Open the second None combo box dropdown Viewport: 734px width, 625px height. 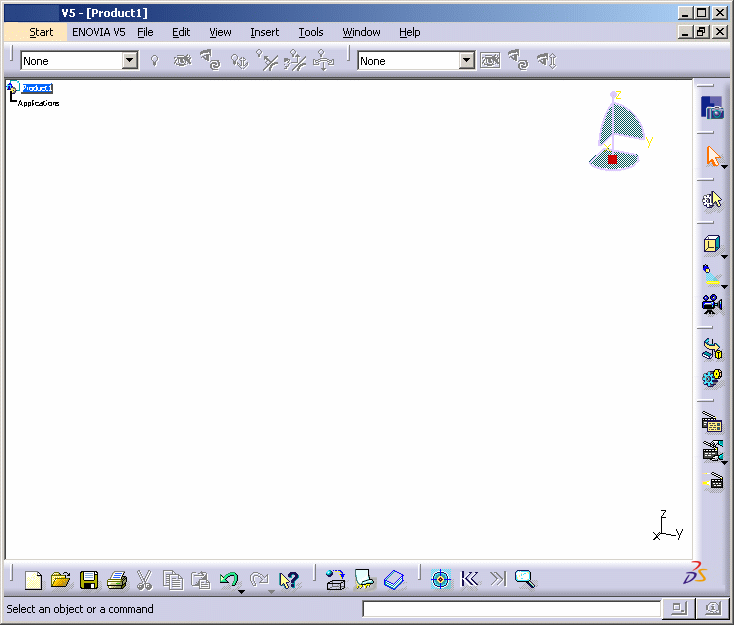[x=467, y=61]
